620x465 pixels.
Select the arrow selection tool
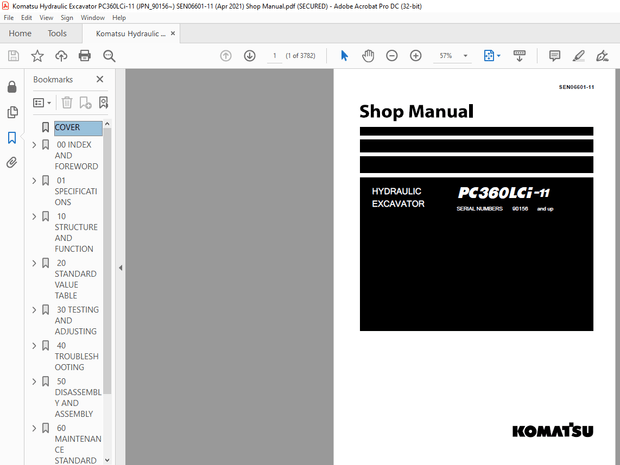344,56
